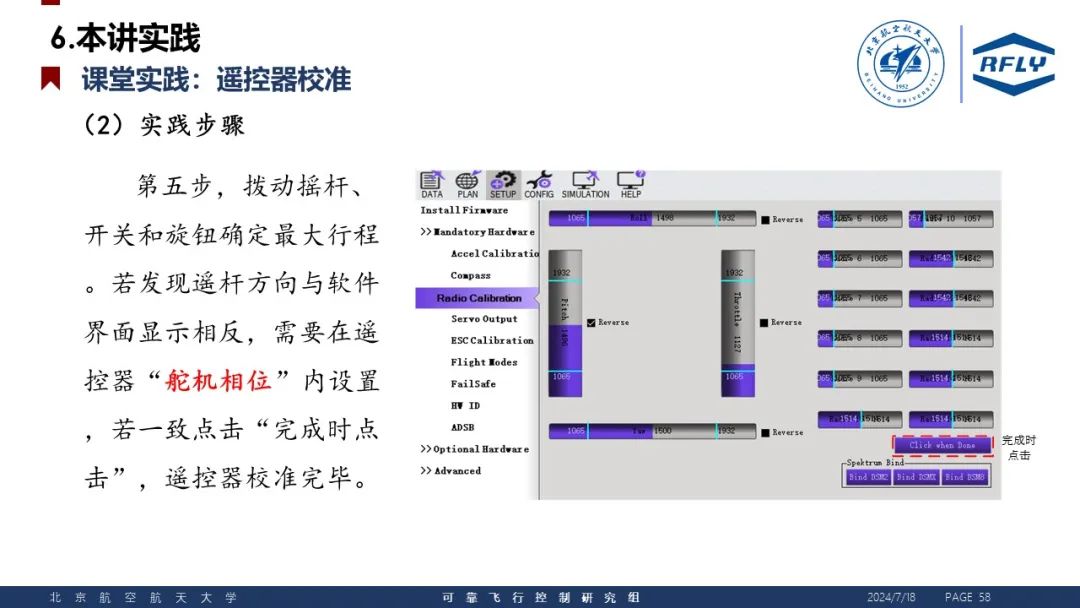Screen dimensions: 1080x608
Task: Select Install Firmware in the sidebar
Action: click(464, 210)
